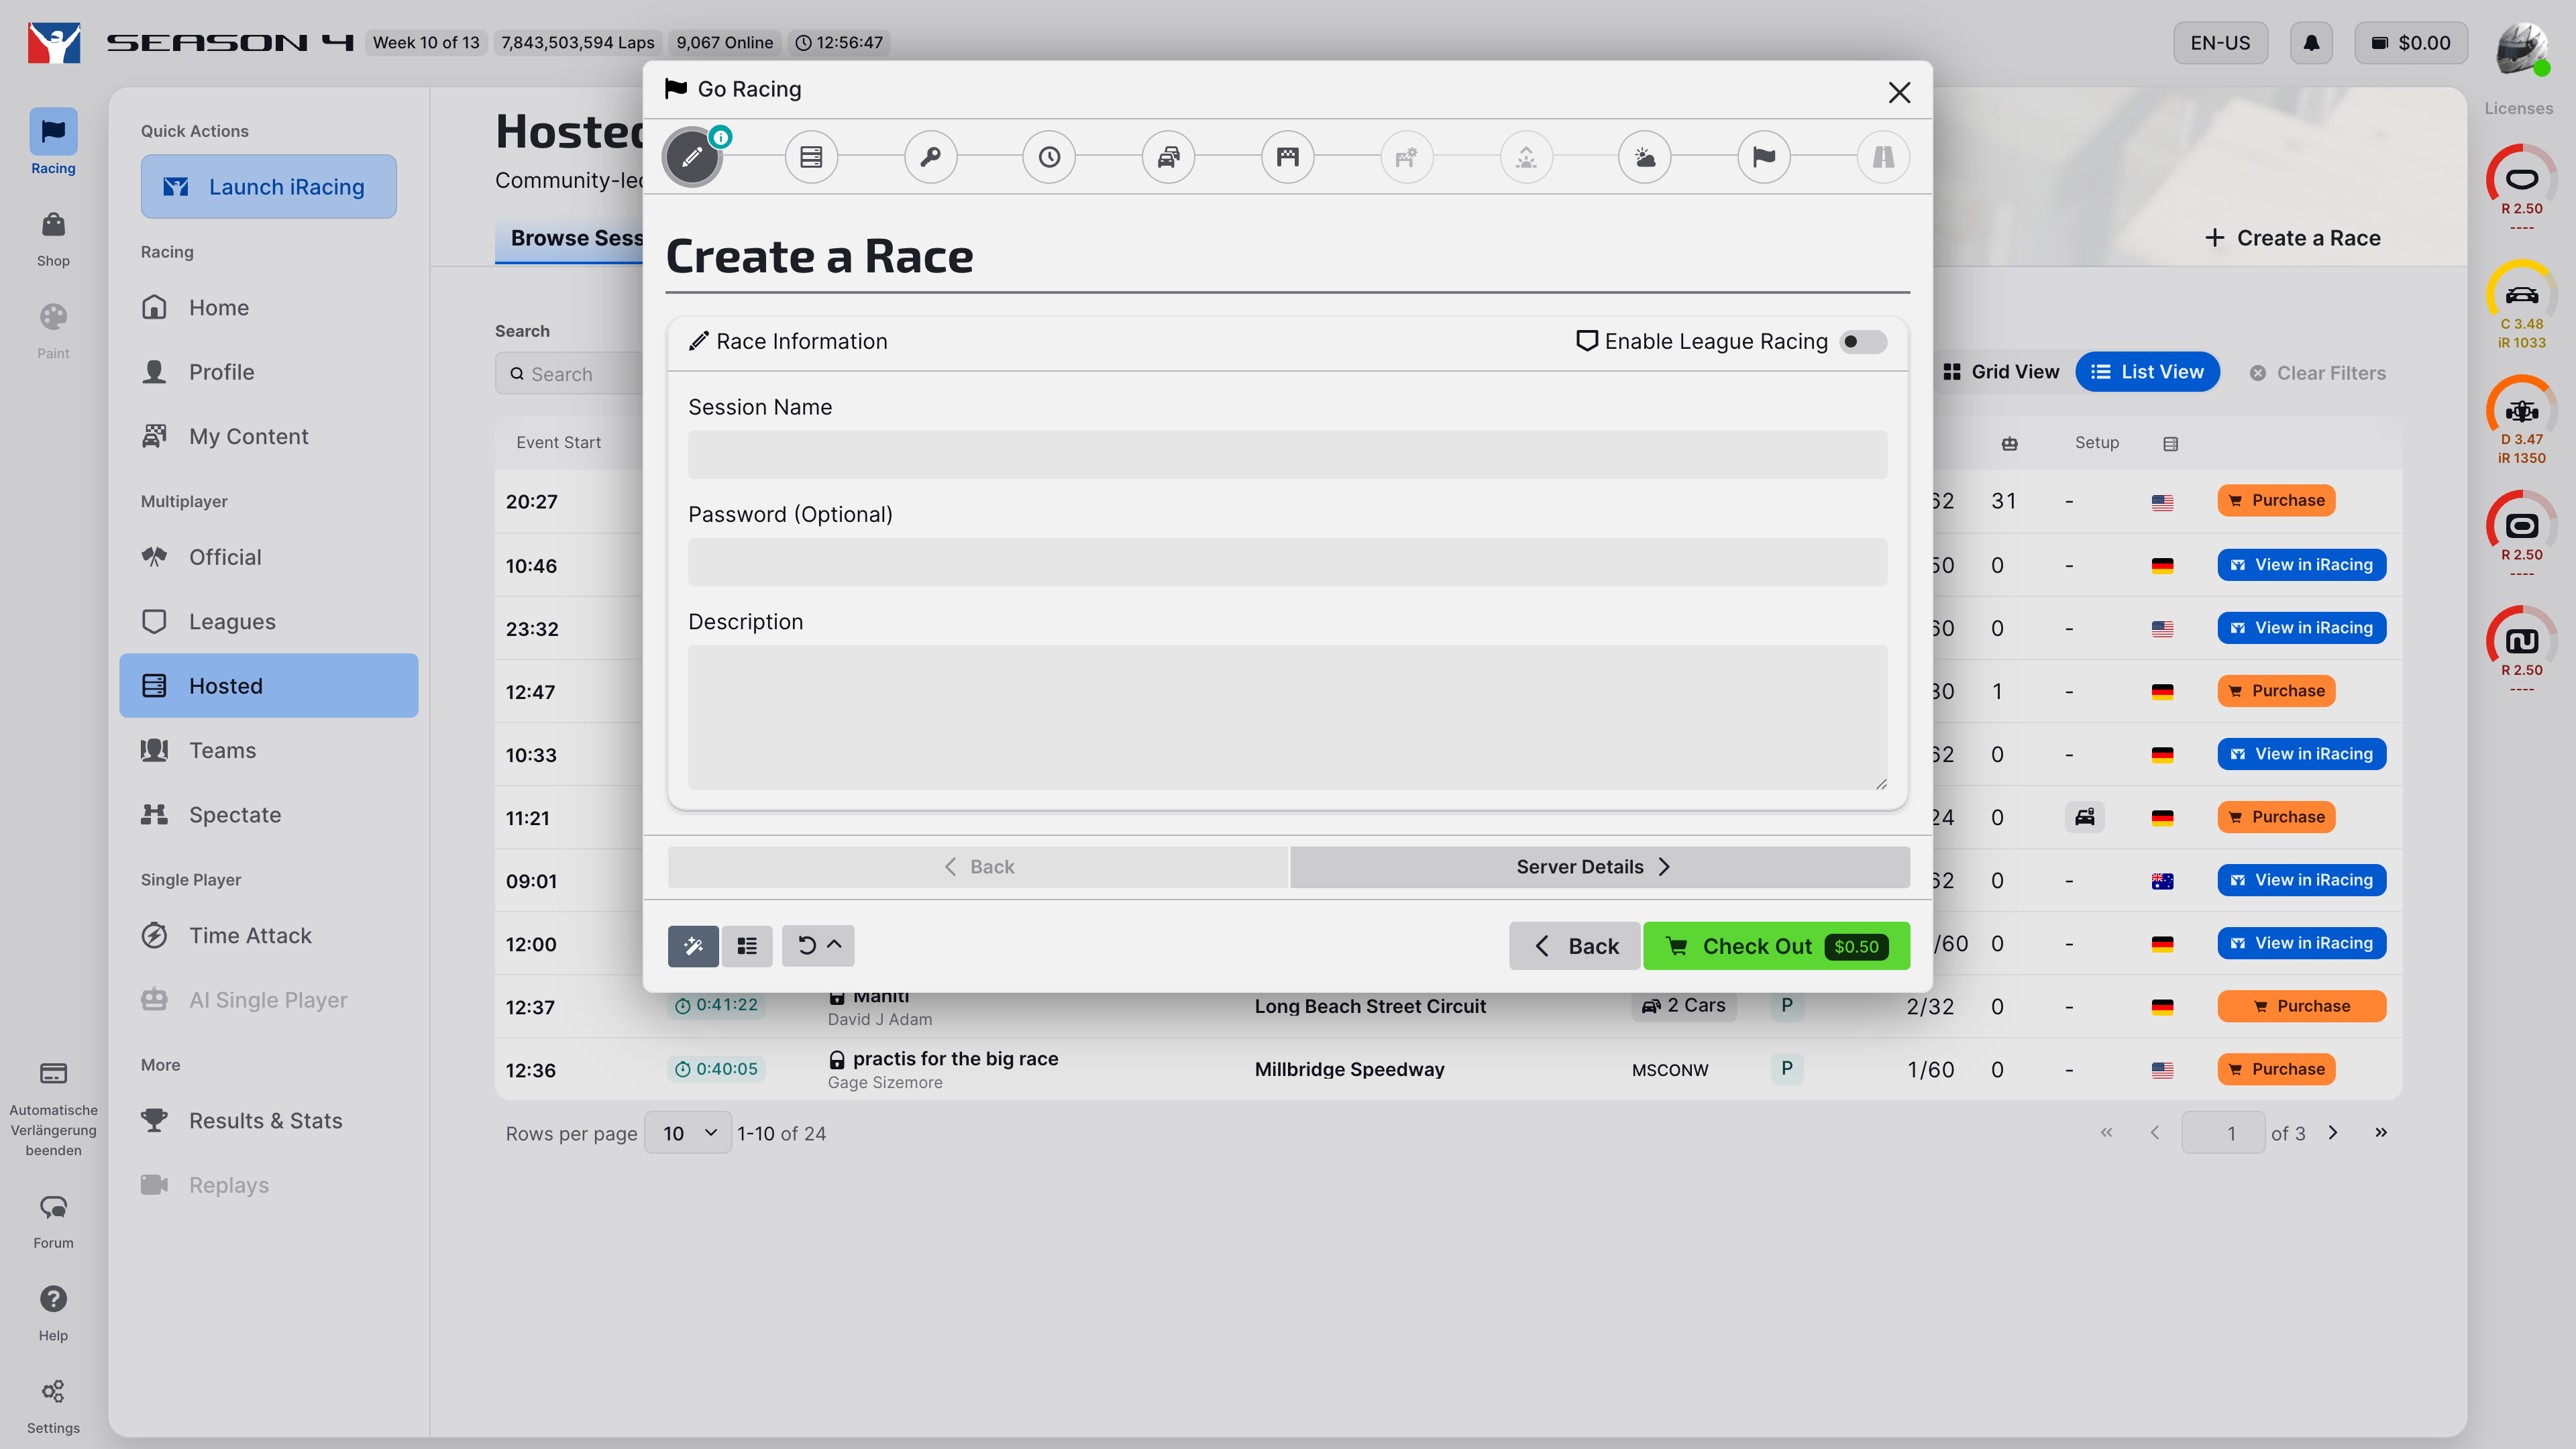Viewport: 2576px width, 1449px height.
Task: Click the Rookie oval license gauge
Action: [x=2521, y=180]
